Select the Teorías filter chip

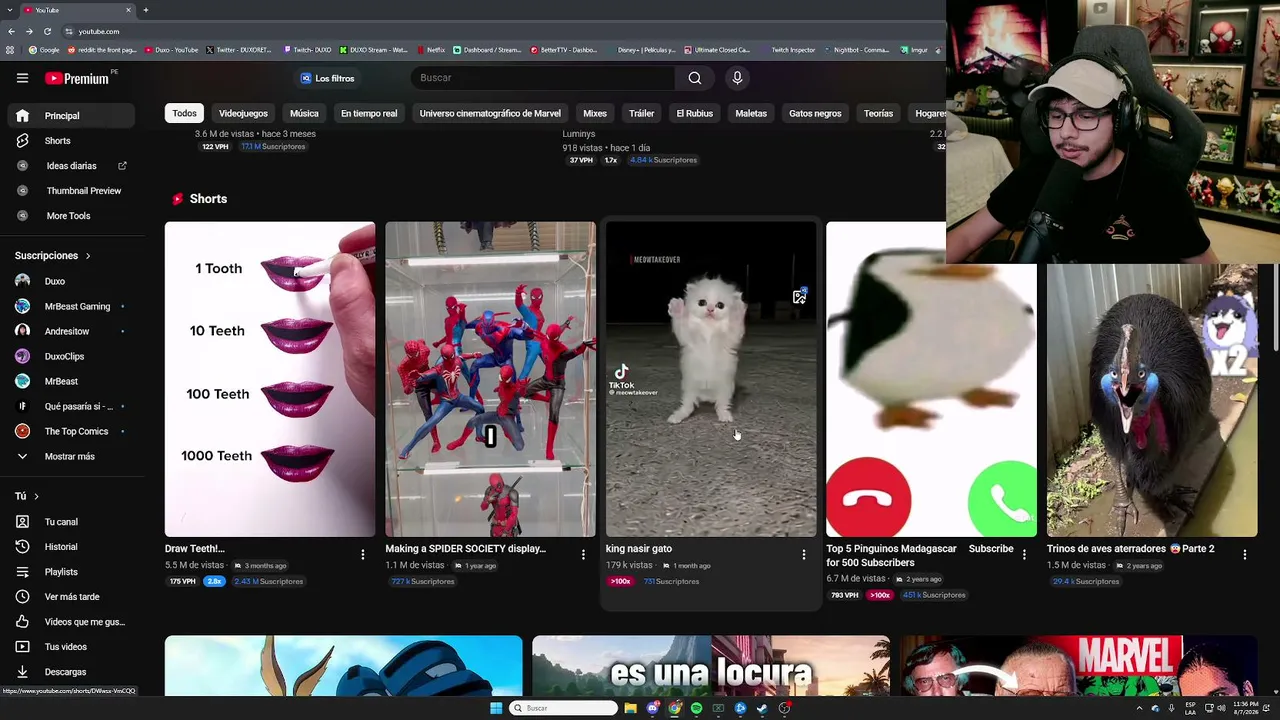point(878,113)
